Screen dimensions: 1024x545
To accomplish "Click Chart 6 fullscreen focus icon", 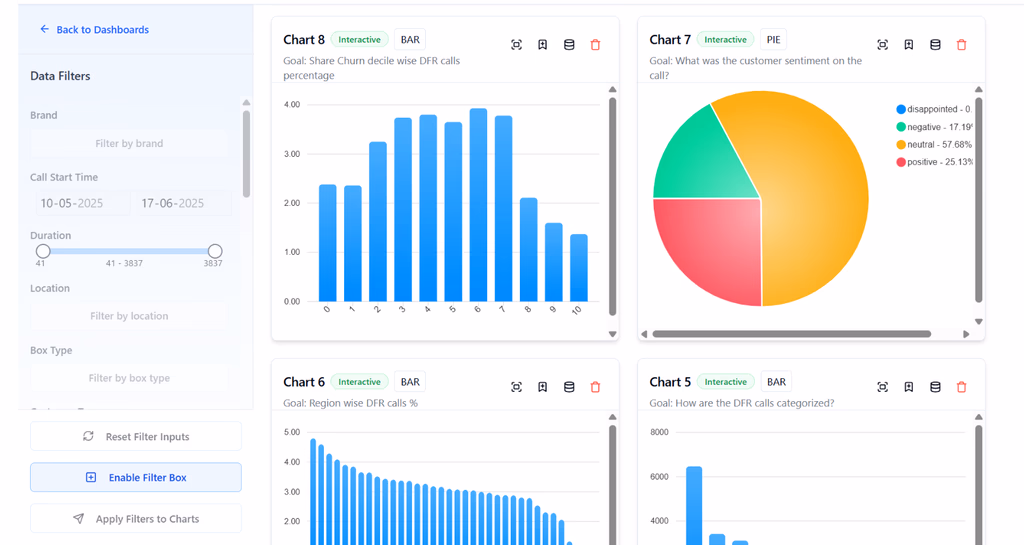I will (516, 387).
